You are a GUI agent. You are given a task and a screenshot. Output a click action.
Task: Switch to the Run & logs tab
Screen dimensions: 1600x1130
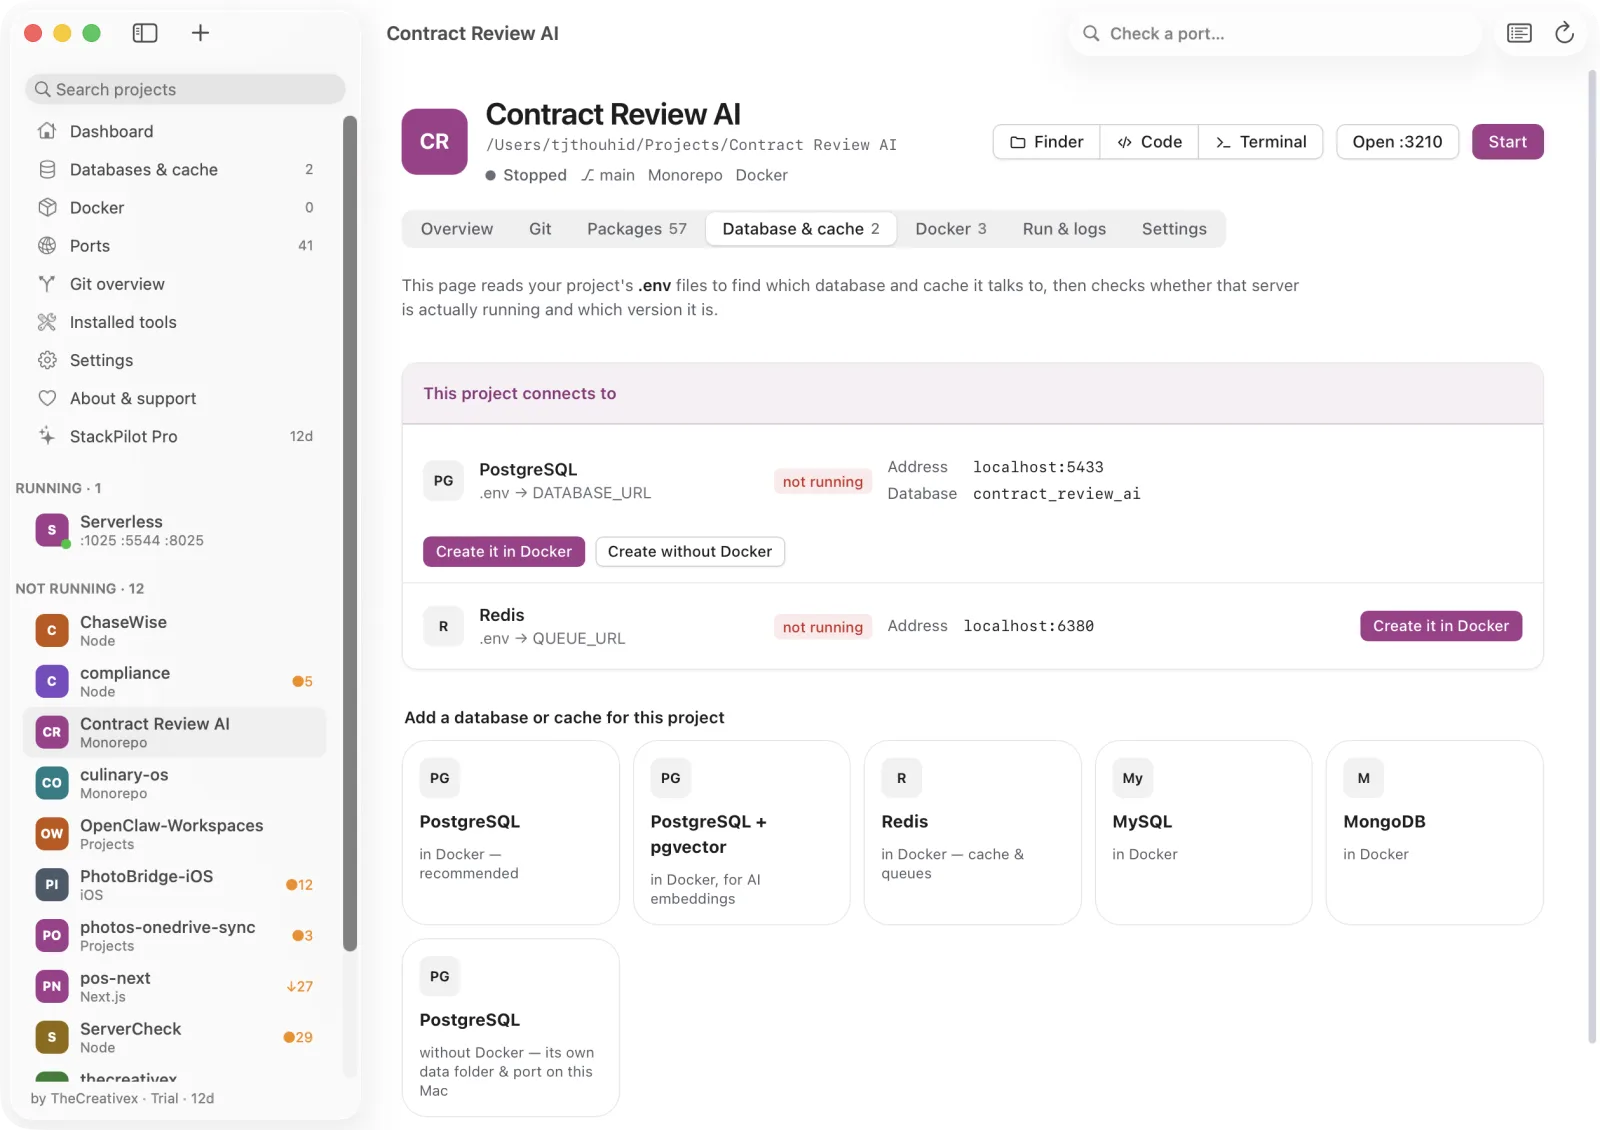click(1064, 229)
